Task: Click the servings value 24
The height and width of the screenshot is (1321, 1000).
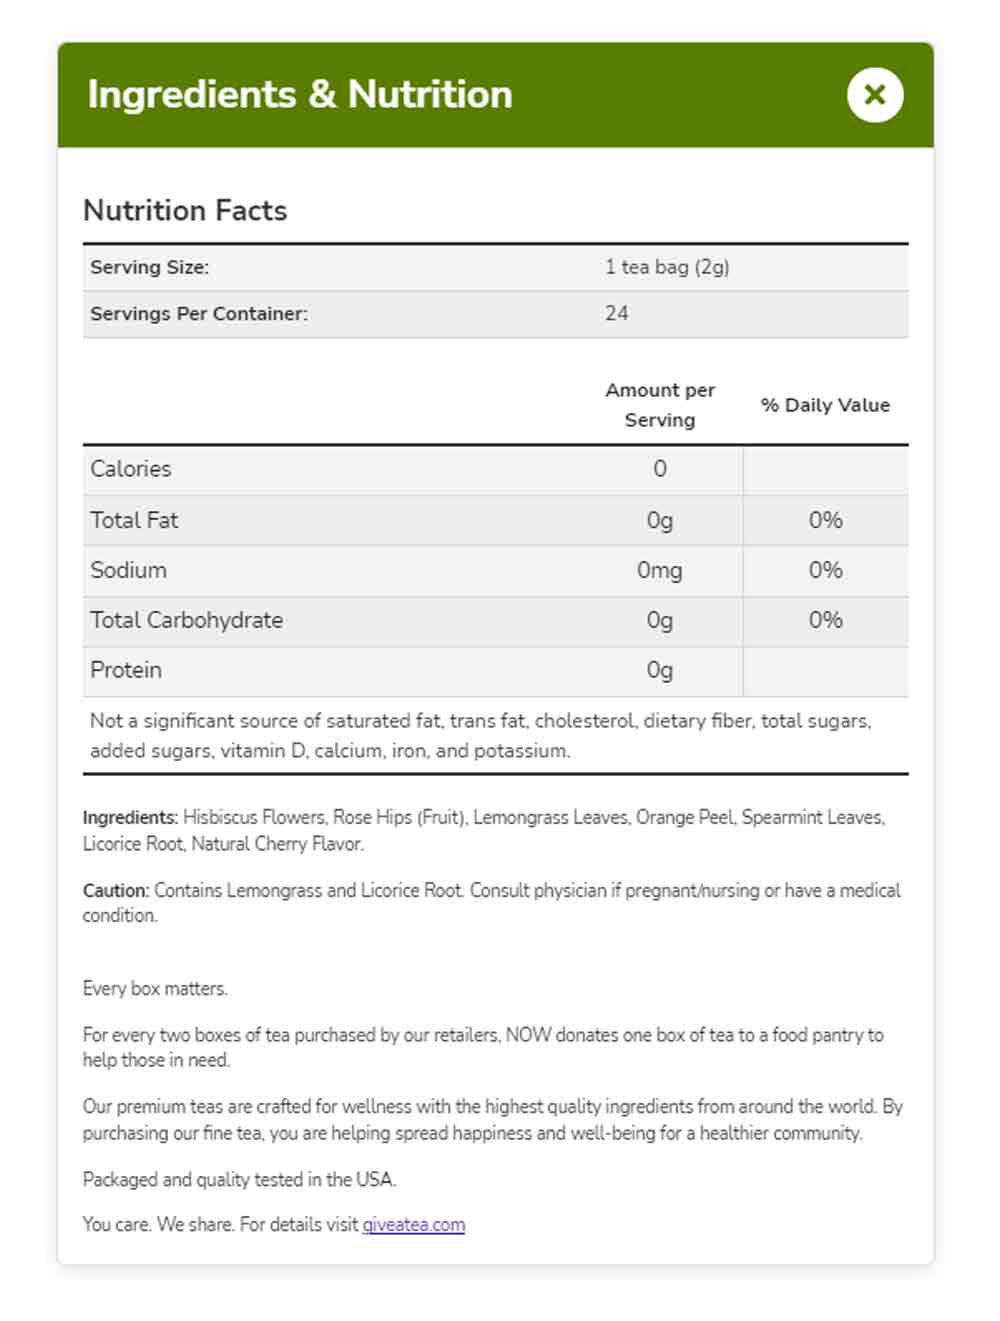Action: coord(617,313)
